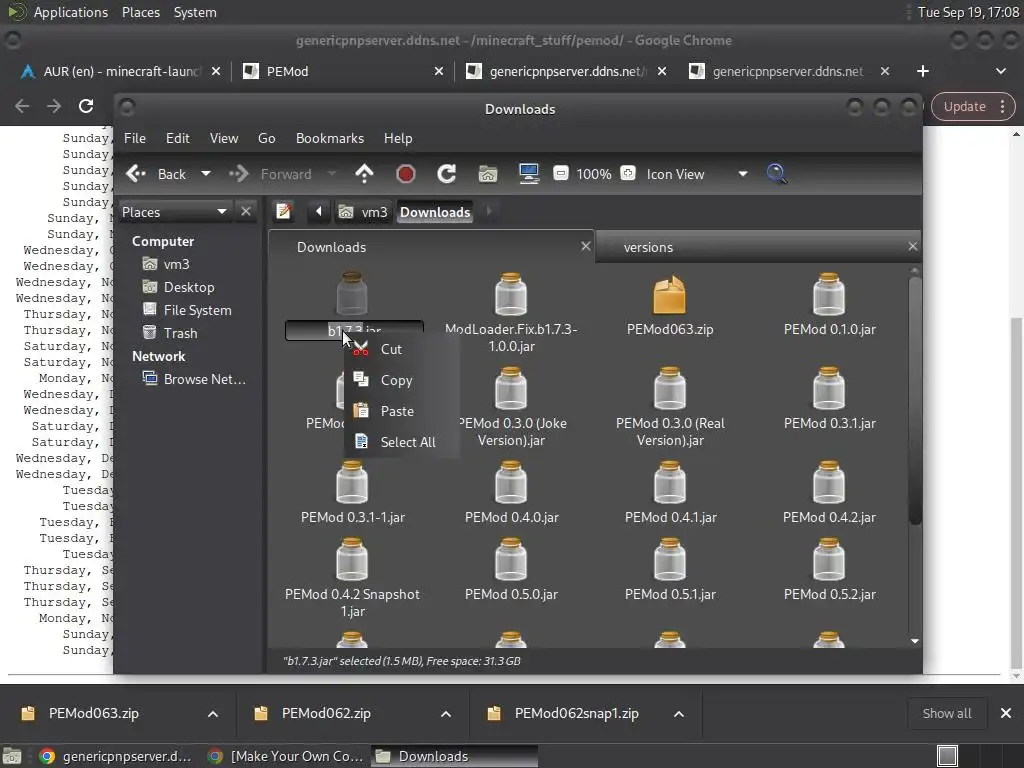Select PEMod063.zip archive icon

tap(669, 295)
